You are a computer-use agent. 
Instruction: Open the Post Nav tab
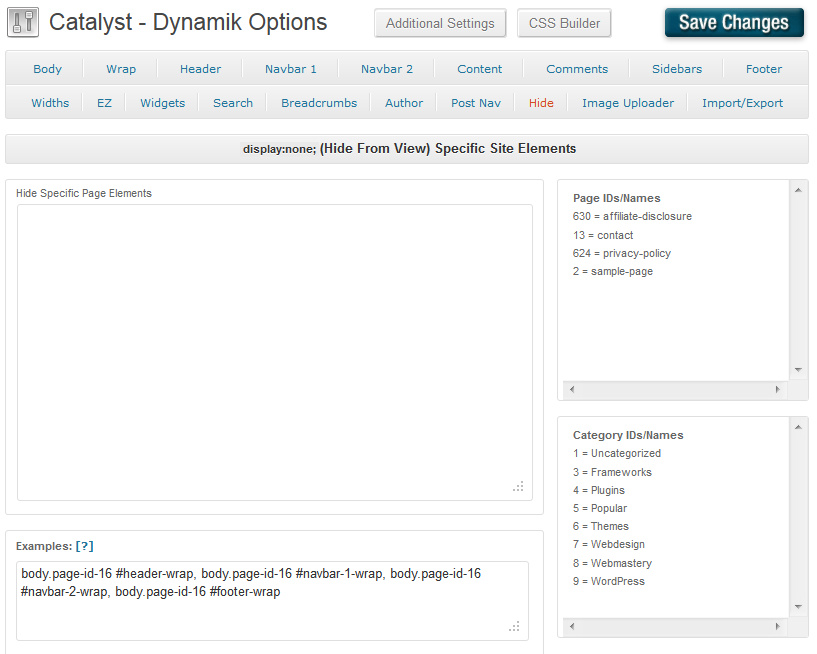[476, 103]
